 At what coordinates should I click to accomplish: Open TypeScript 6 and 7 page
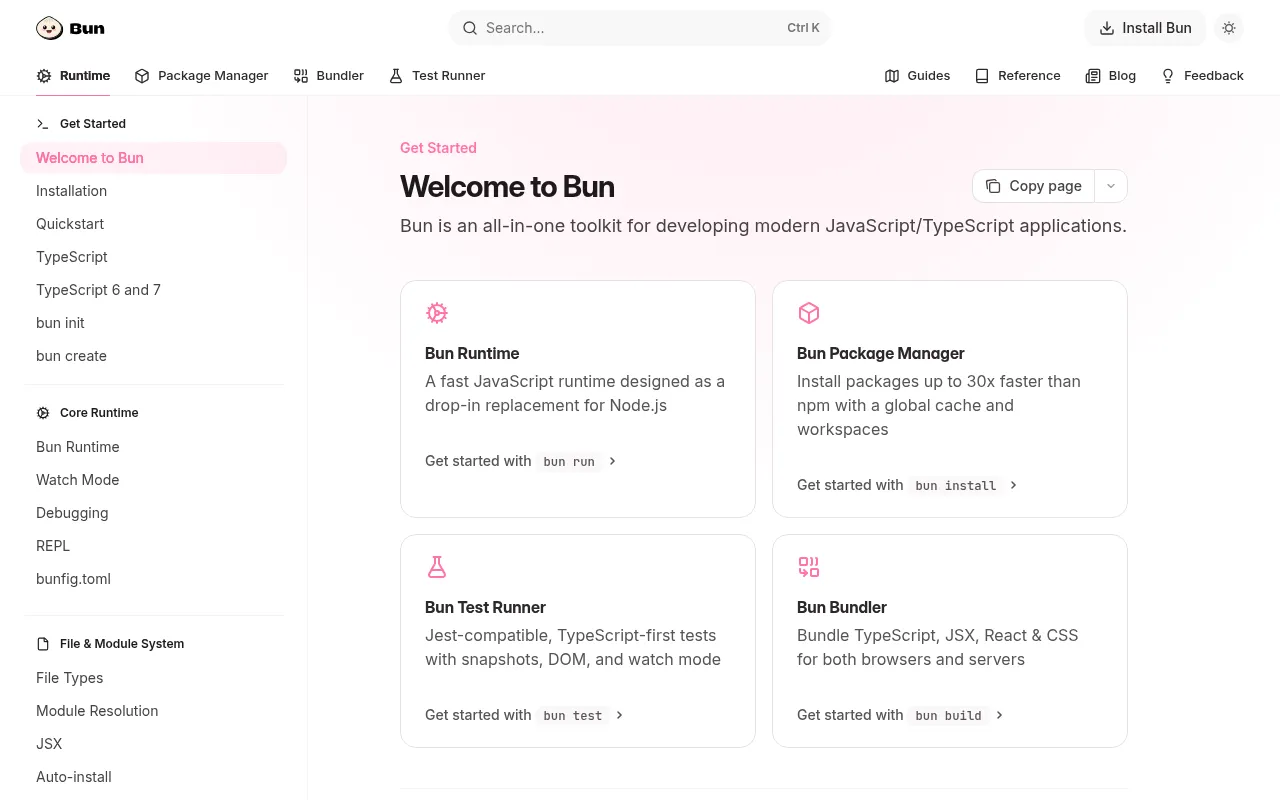pyautogui.click(x=153, y=290)
